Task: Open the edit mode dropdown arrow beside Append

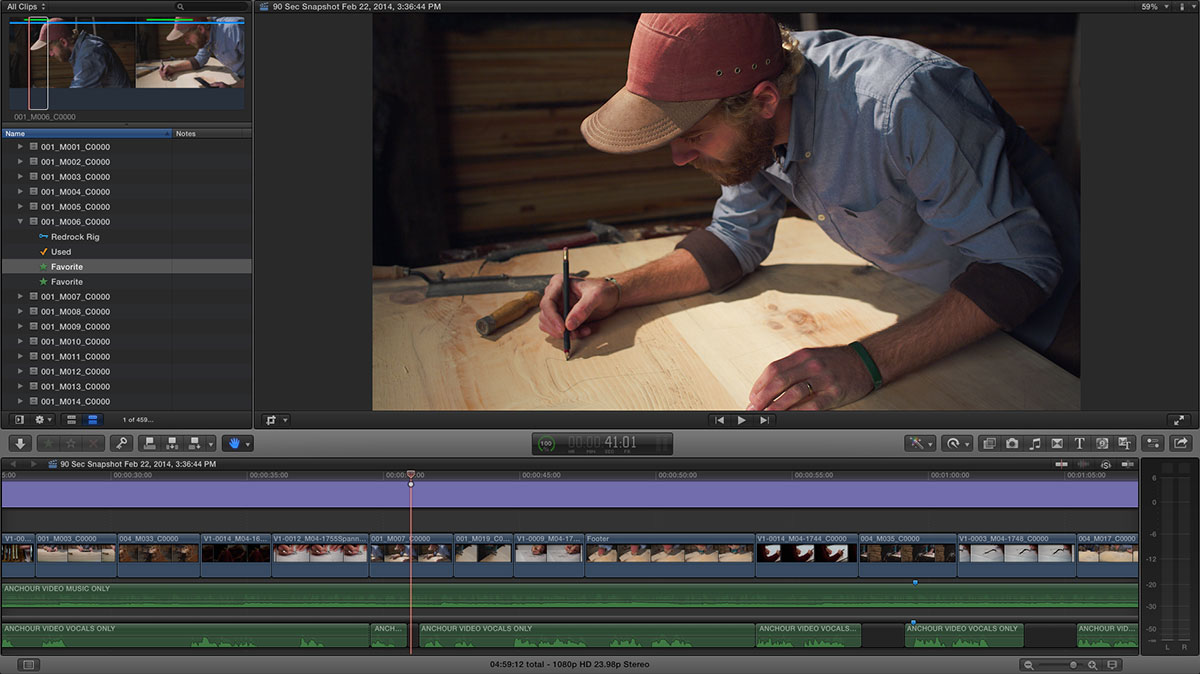Action: pos(210,444)
